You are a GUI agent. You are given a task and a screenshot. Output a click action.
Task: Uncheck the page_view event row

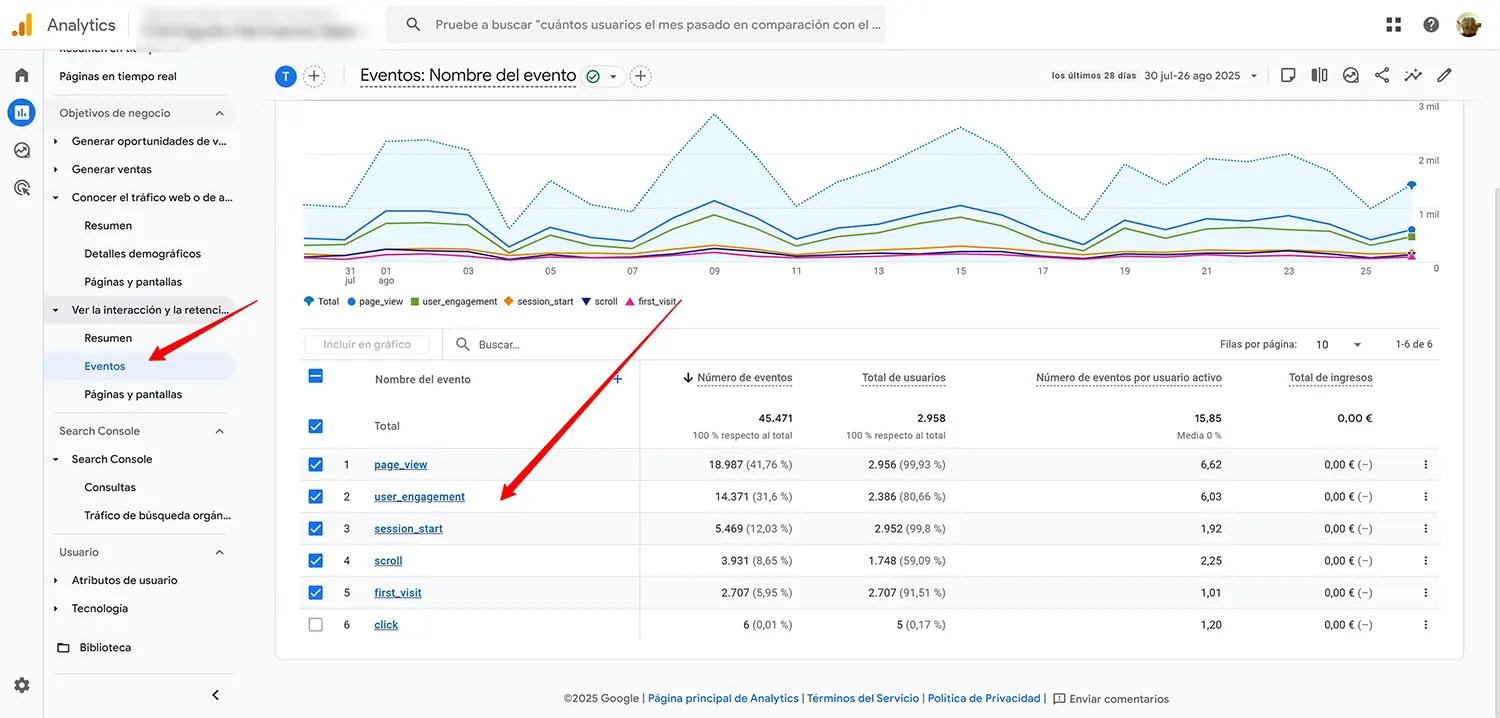(x=315, y=464)
